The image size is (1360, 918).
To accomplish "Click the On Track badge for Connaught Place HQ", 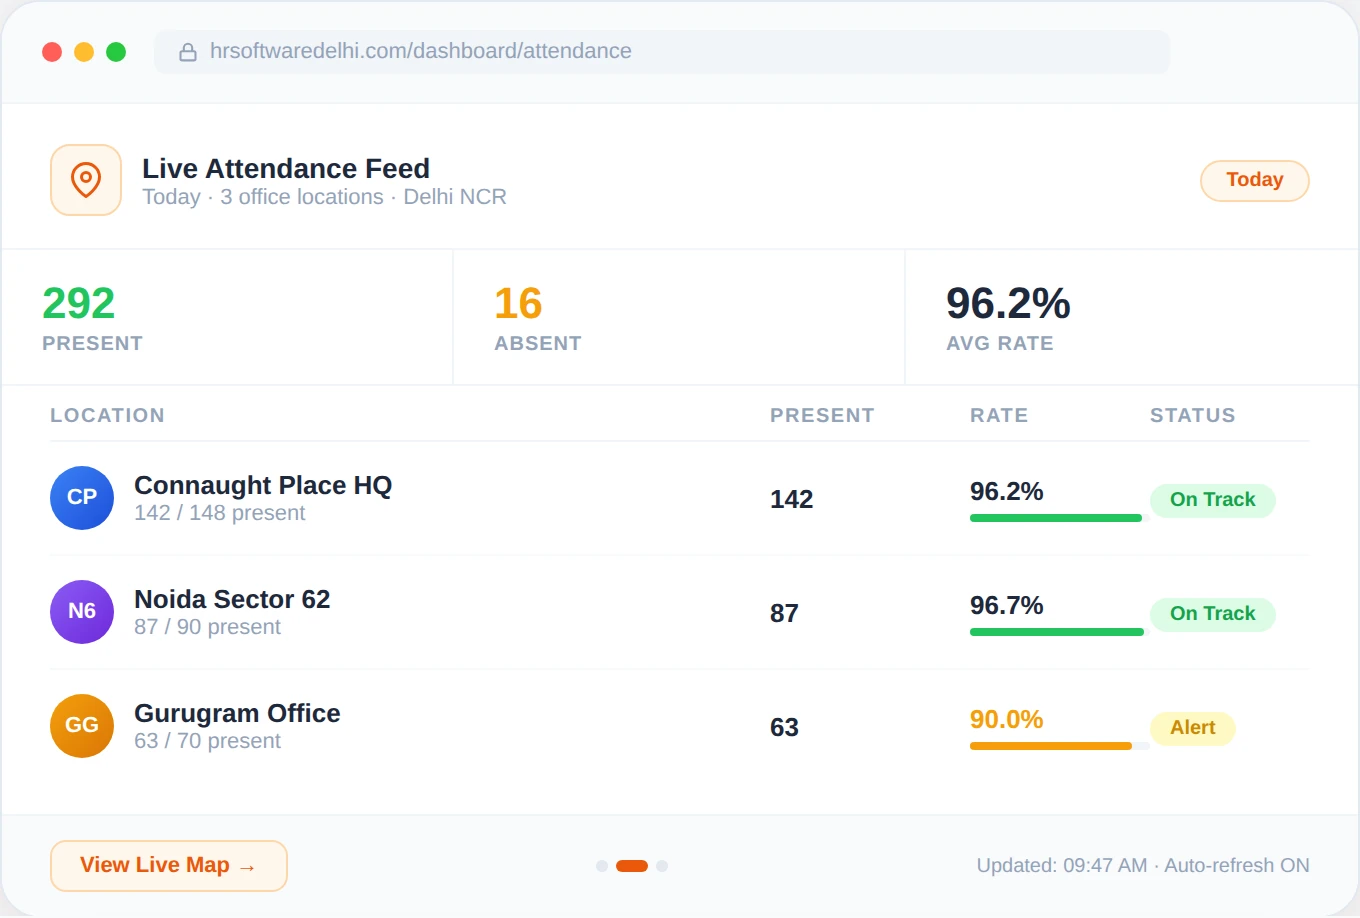I will point(1212,499).
